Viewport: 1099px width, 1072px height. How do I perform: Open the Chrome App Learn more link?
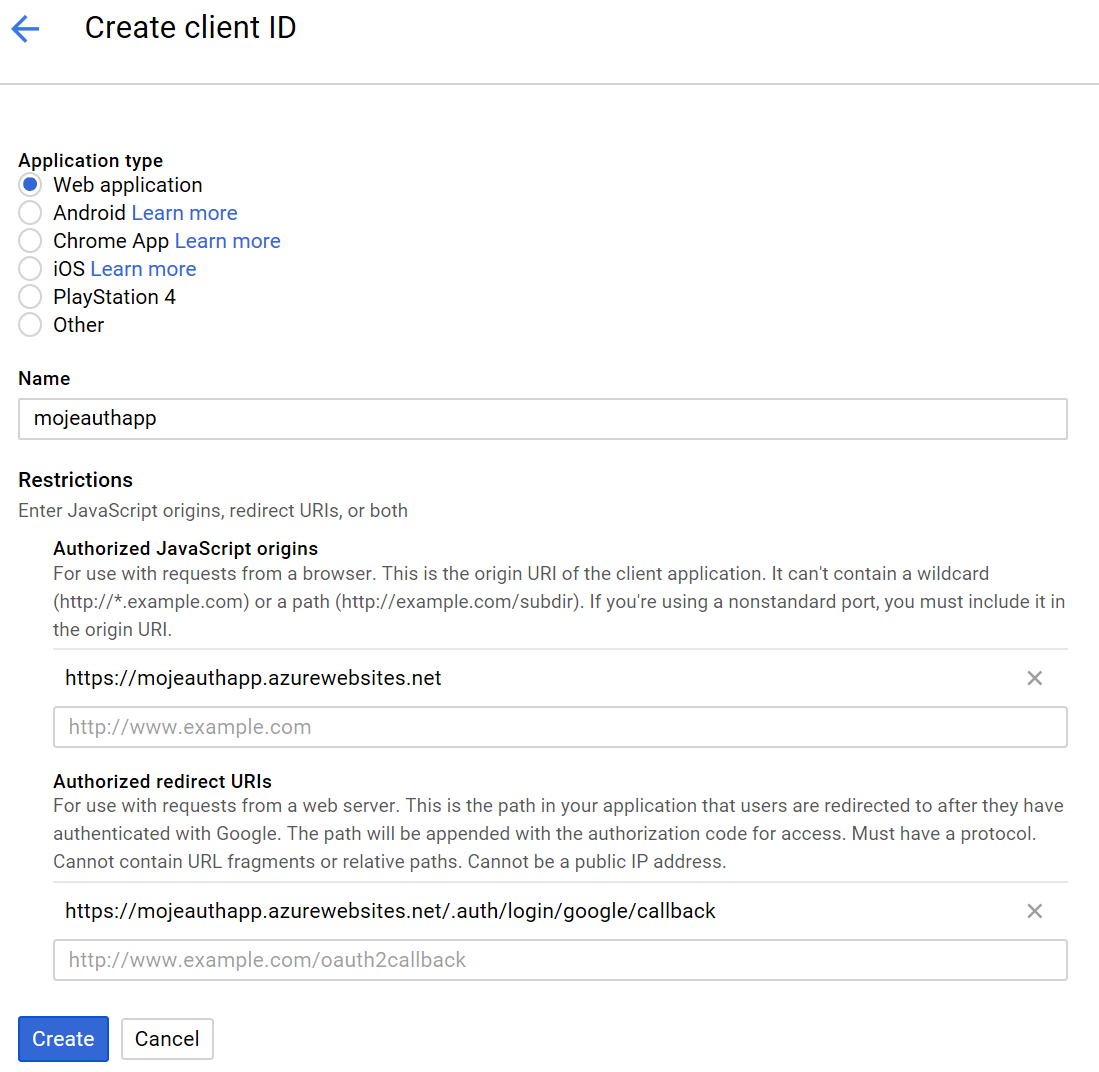tap(227, 241)
